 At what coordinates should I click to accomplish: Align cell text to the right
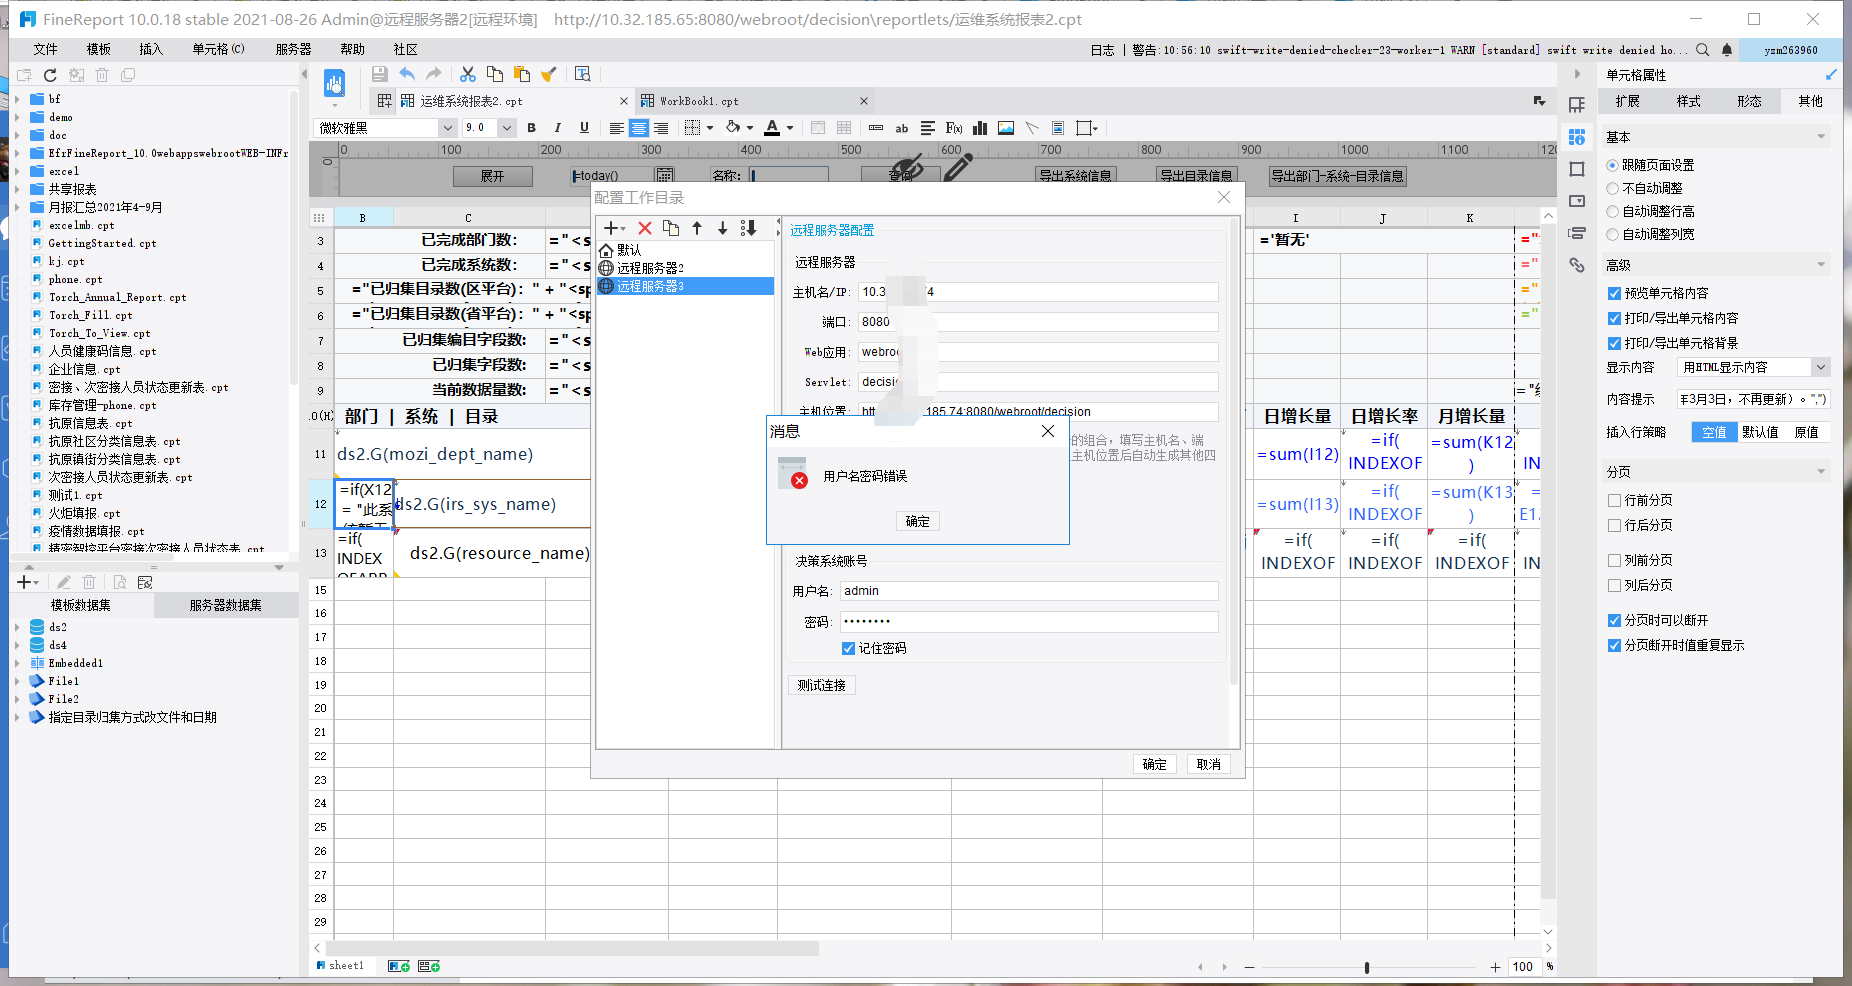coord(661,128)
